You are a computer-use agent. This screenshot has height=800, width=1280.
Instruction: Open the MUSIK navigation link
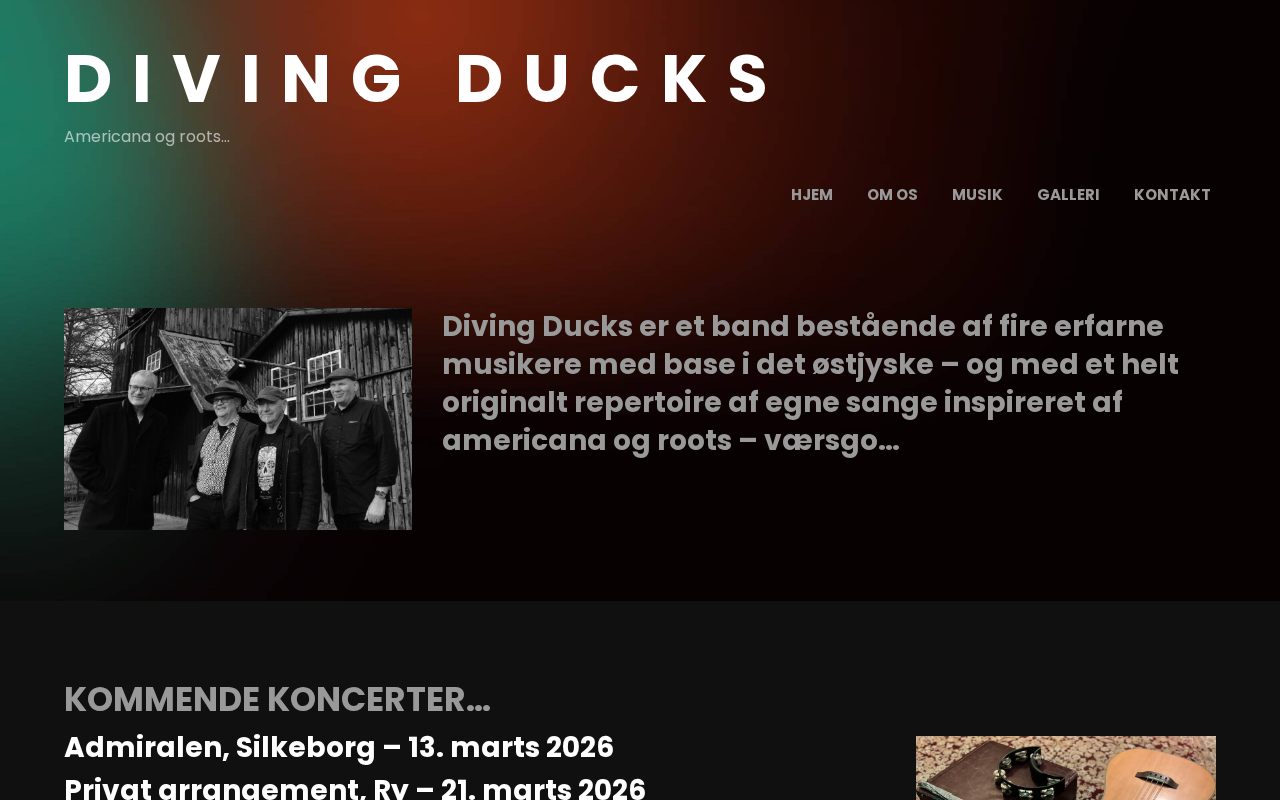[977, 195]
